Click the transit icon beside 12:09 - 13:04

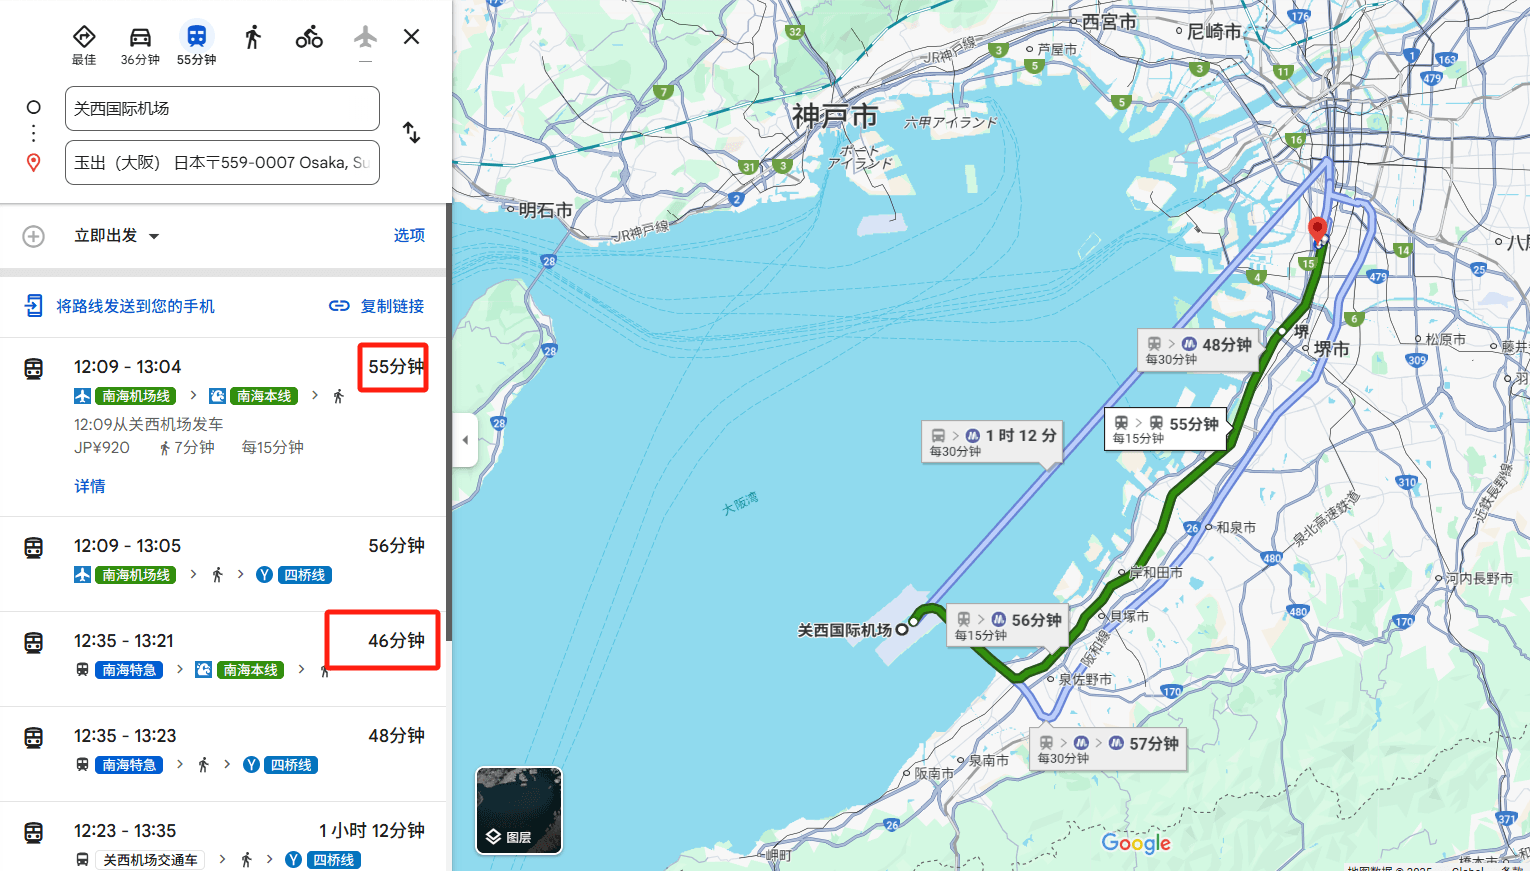tap(34, 368)
